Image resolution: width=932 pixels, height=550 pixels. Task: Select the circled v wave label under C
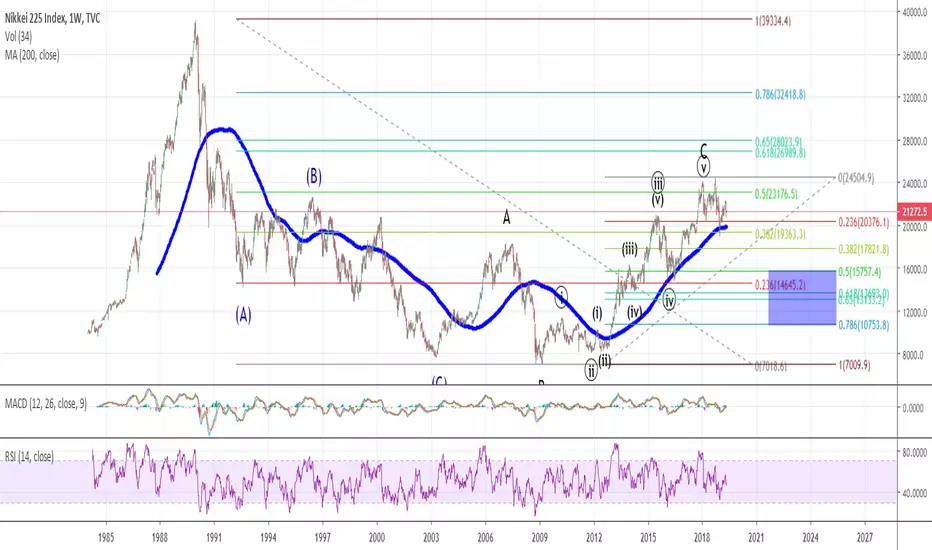703,168
